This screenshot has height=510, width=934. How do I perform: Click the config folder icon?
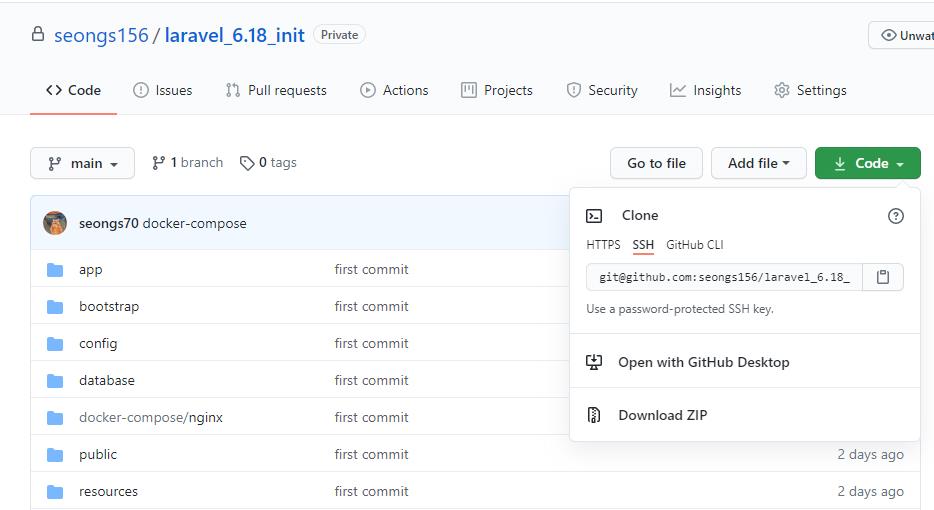55,344
